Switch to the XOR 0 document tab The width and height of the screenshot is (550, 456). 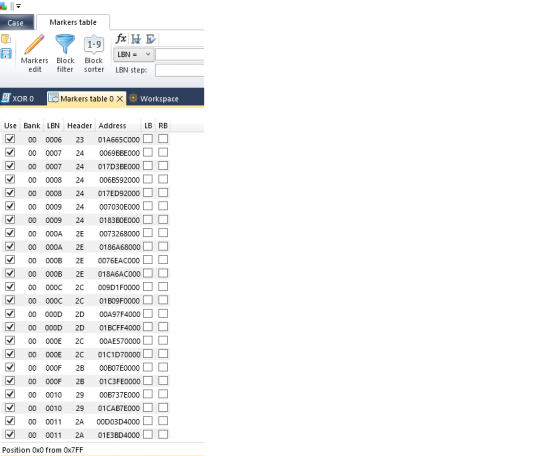tap(18, 99)
